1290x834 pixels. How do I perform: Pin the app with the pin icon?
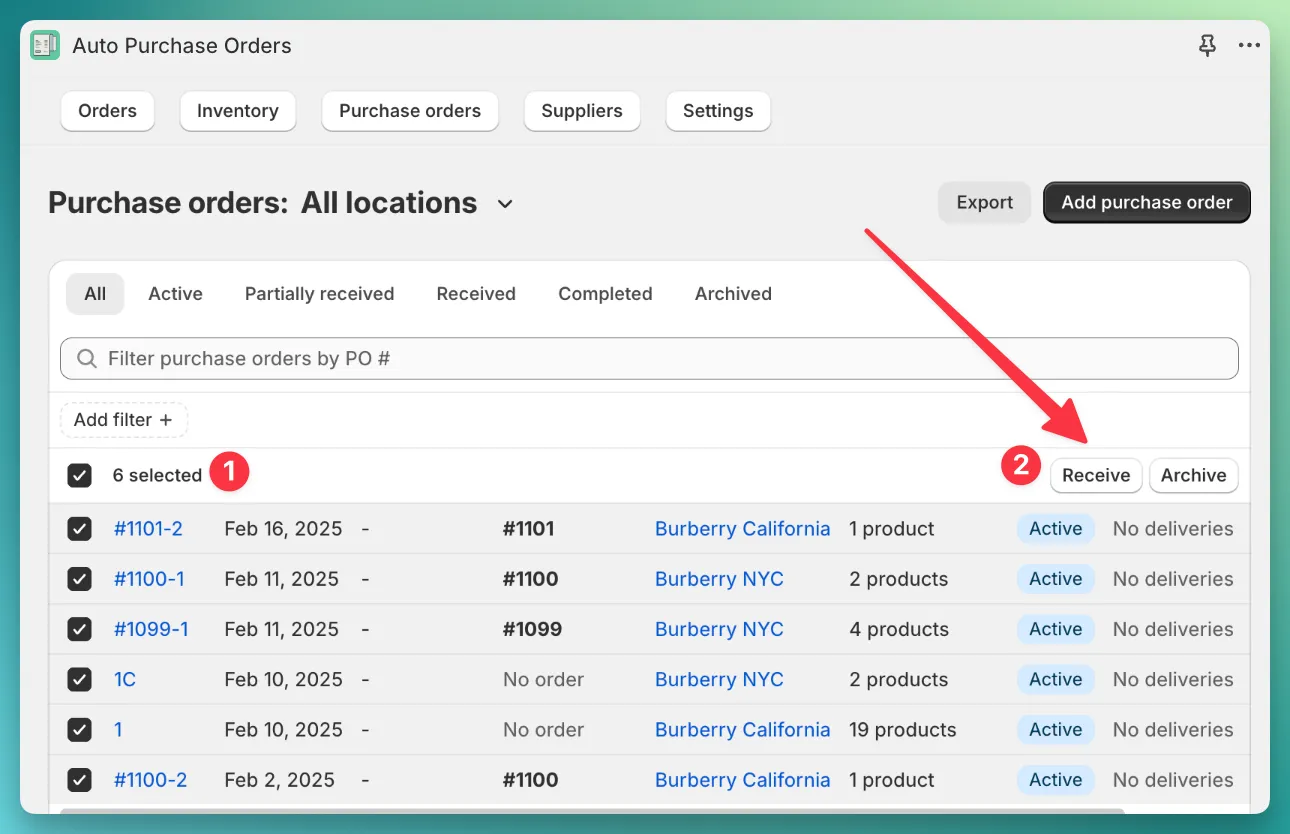[1207, 45]
